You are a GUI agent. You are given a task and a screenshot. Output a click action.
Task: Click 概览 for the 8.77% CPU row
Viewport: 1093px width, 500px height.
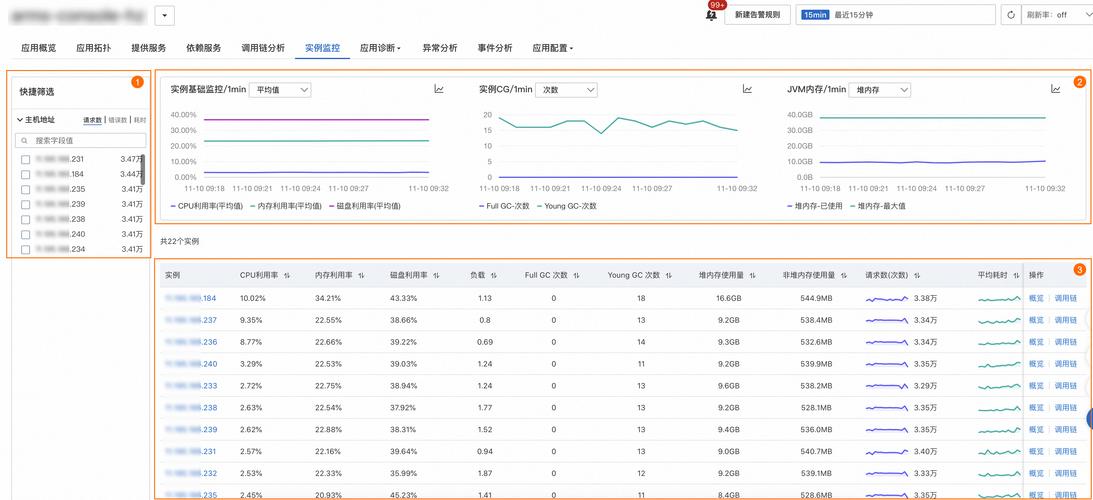(x=1037, y=342)
